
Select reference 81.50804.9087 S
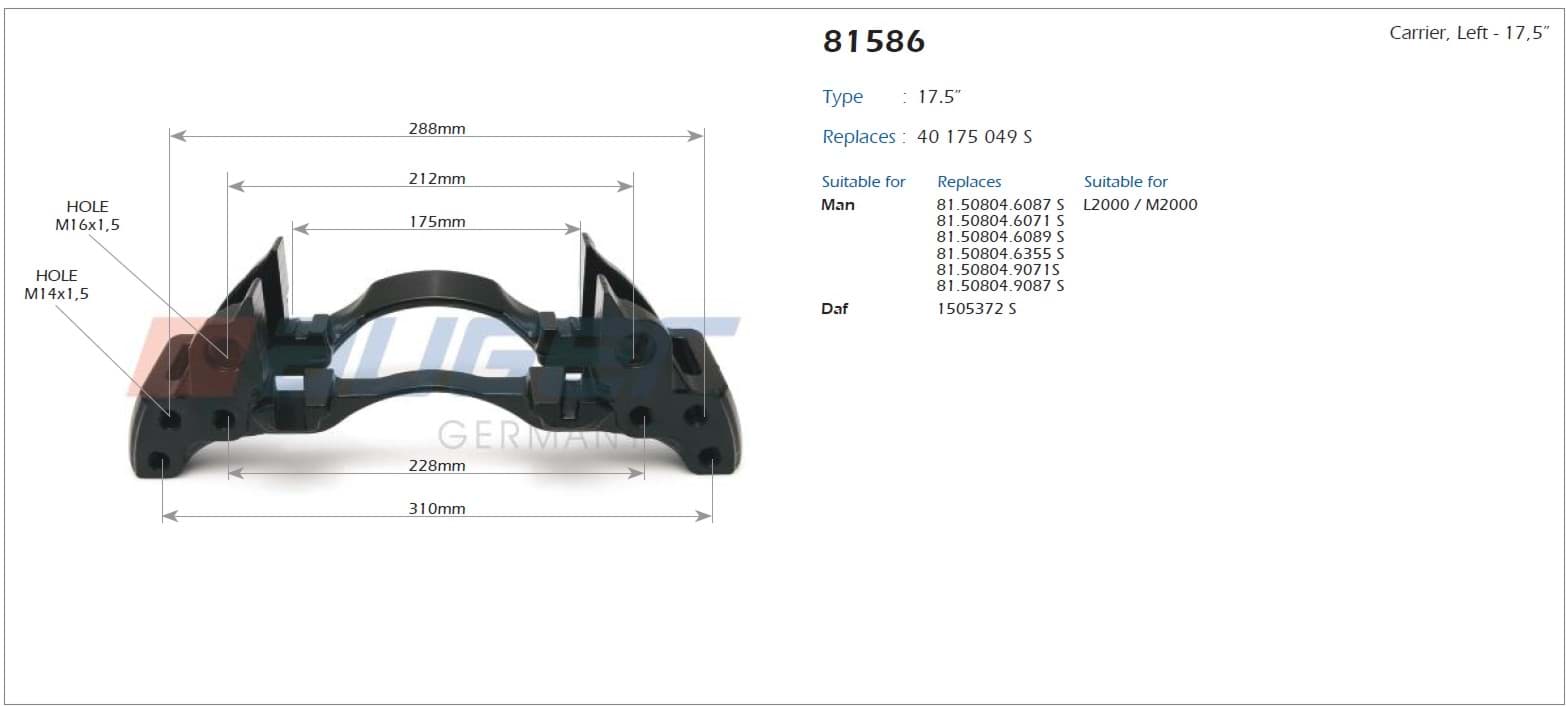(x=1000, y=286)
